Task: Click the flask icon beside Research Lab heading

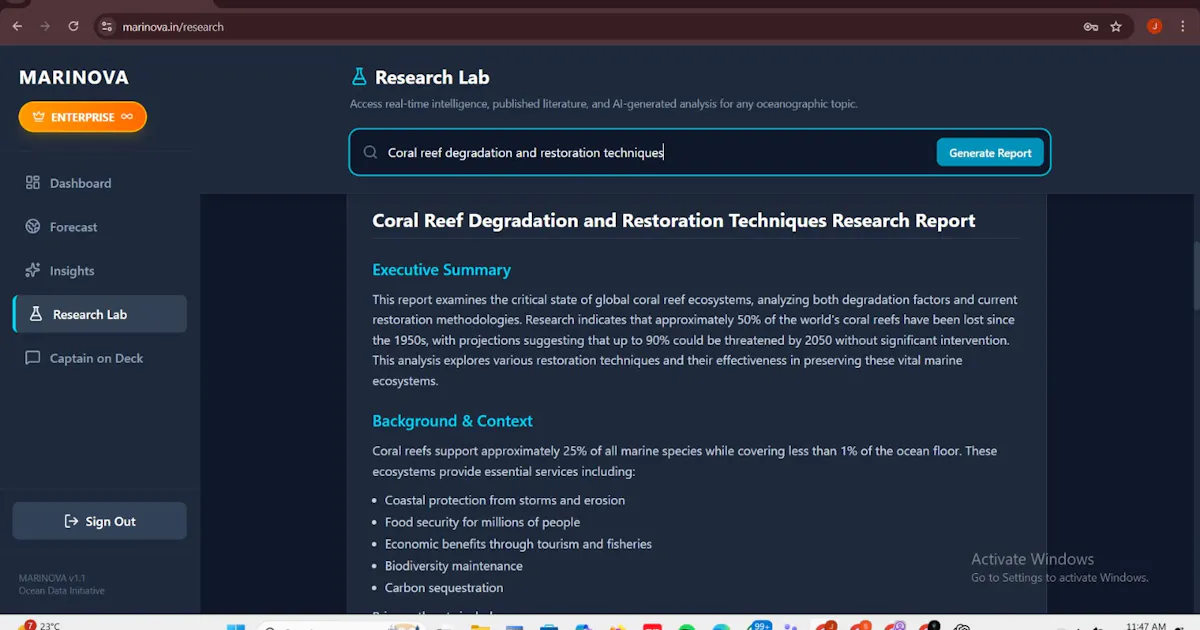Action: (359, 77)
